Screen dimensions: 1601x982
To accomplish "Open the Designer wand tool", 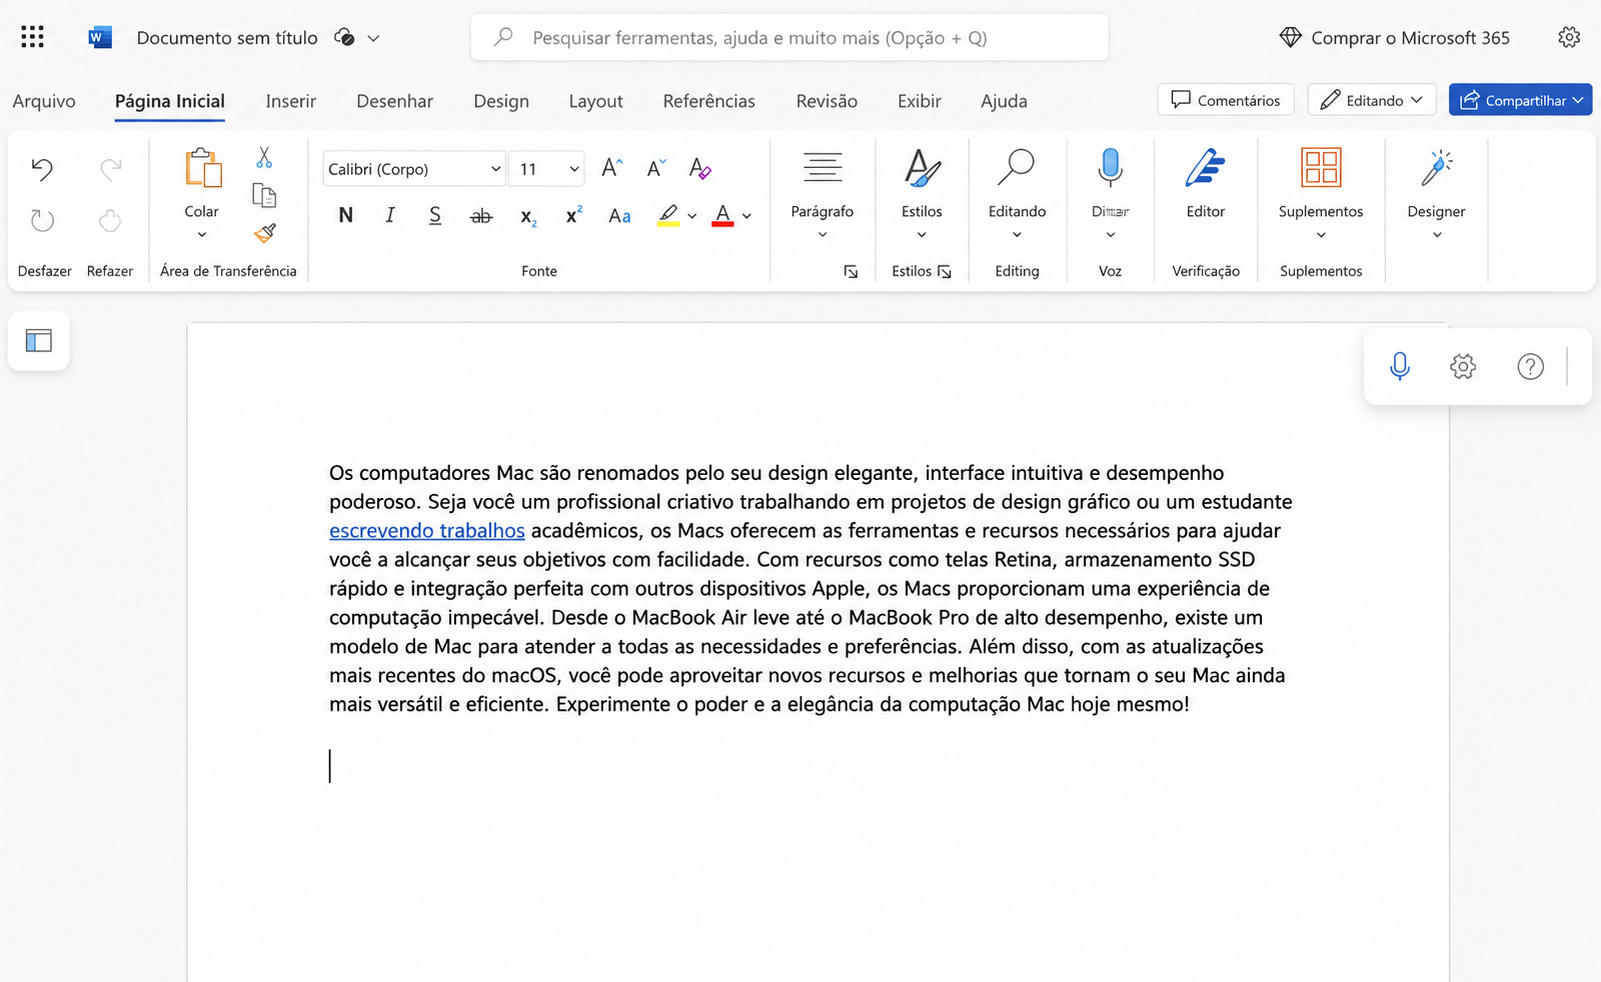I will click(1436, 168).
